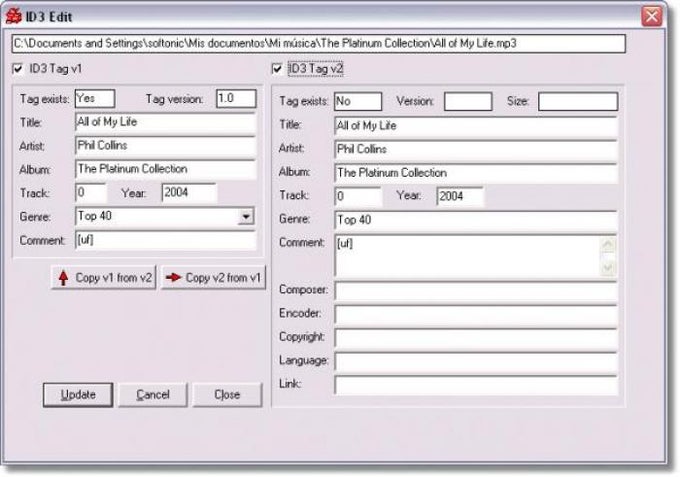The image size is (680, 477).
Task: Click the v2 Comment scrollbar down arrow
Action: click(x=608, y=268)
